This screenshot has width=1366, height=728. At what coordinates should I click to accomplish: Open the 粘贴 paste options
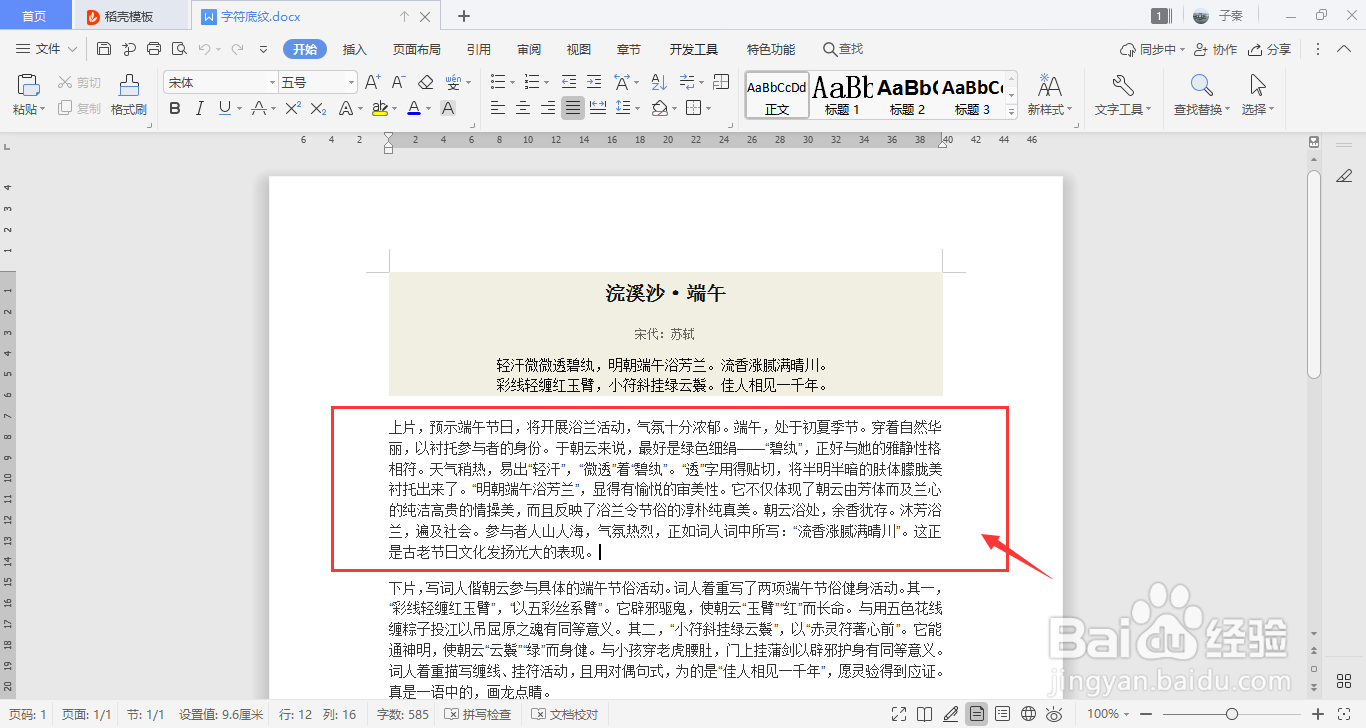[27, 95]
